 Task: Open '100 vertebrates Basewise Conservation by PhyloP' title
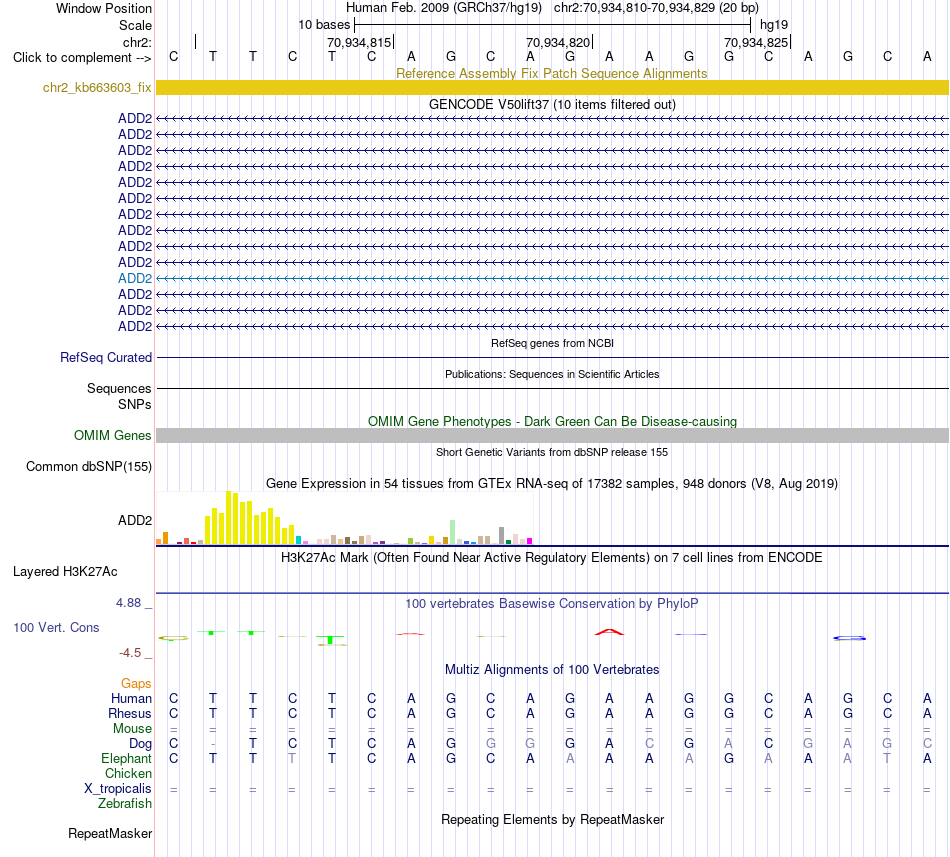pyautogui.click(x=552, y=603)
